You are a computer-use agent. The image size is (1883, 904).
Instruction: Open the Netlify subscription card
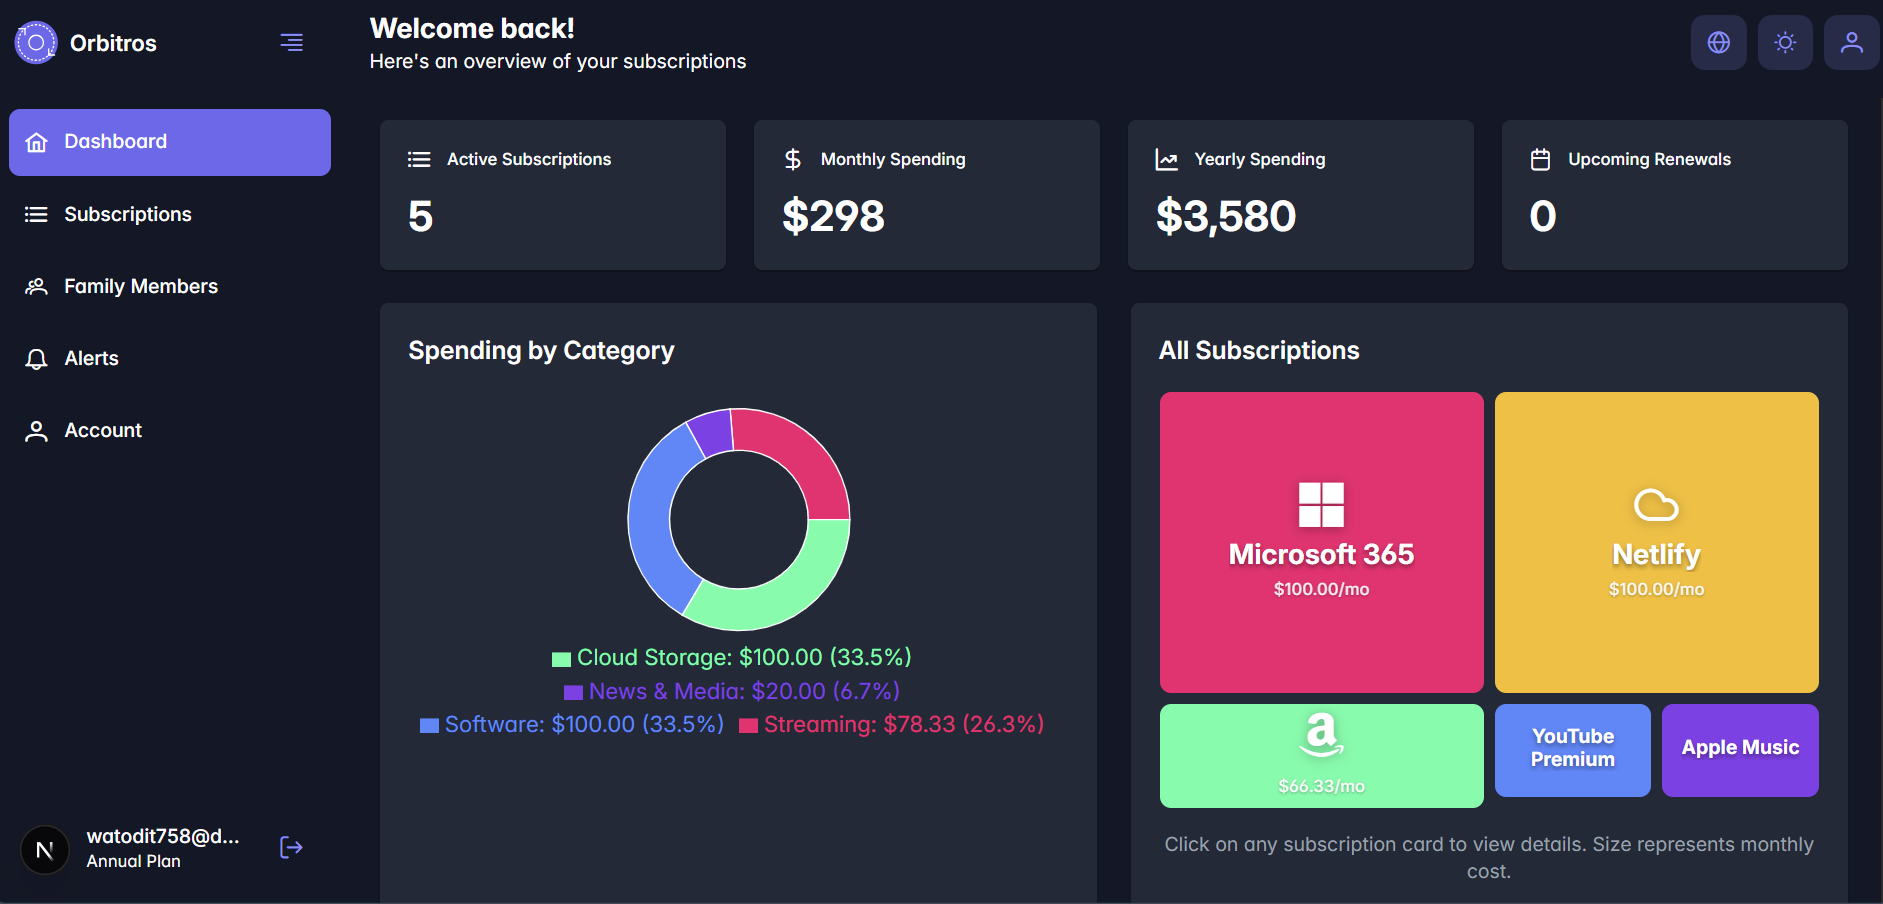(x=1656, y=543)
